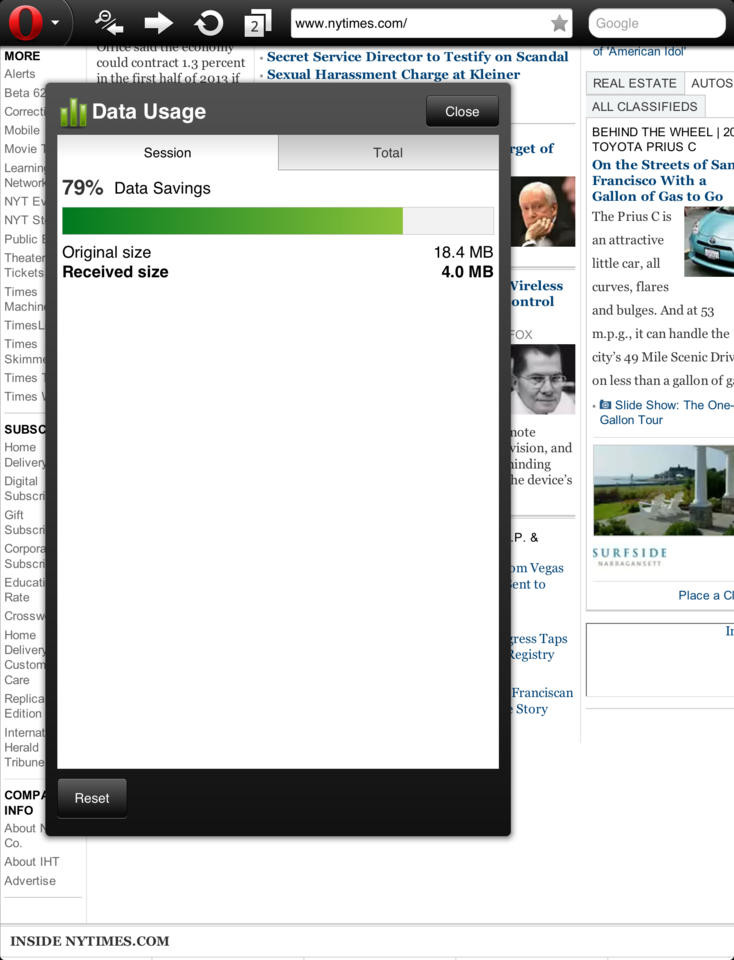Click the photo of man with glasses
Image resolution: width=734 pixels, height=960 pixels.
click(542, 379)
